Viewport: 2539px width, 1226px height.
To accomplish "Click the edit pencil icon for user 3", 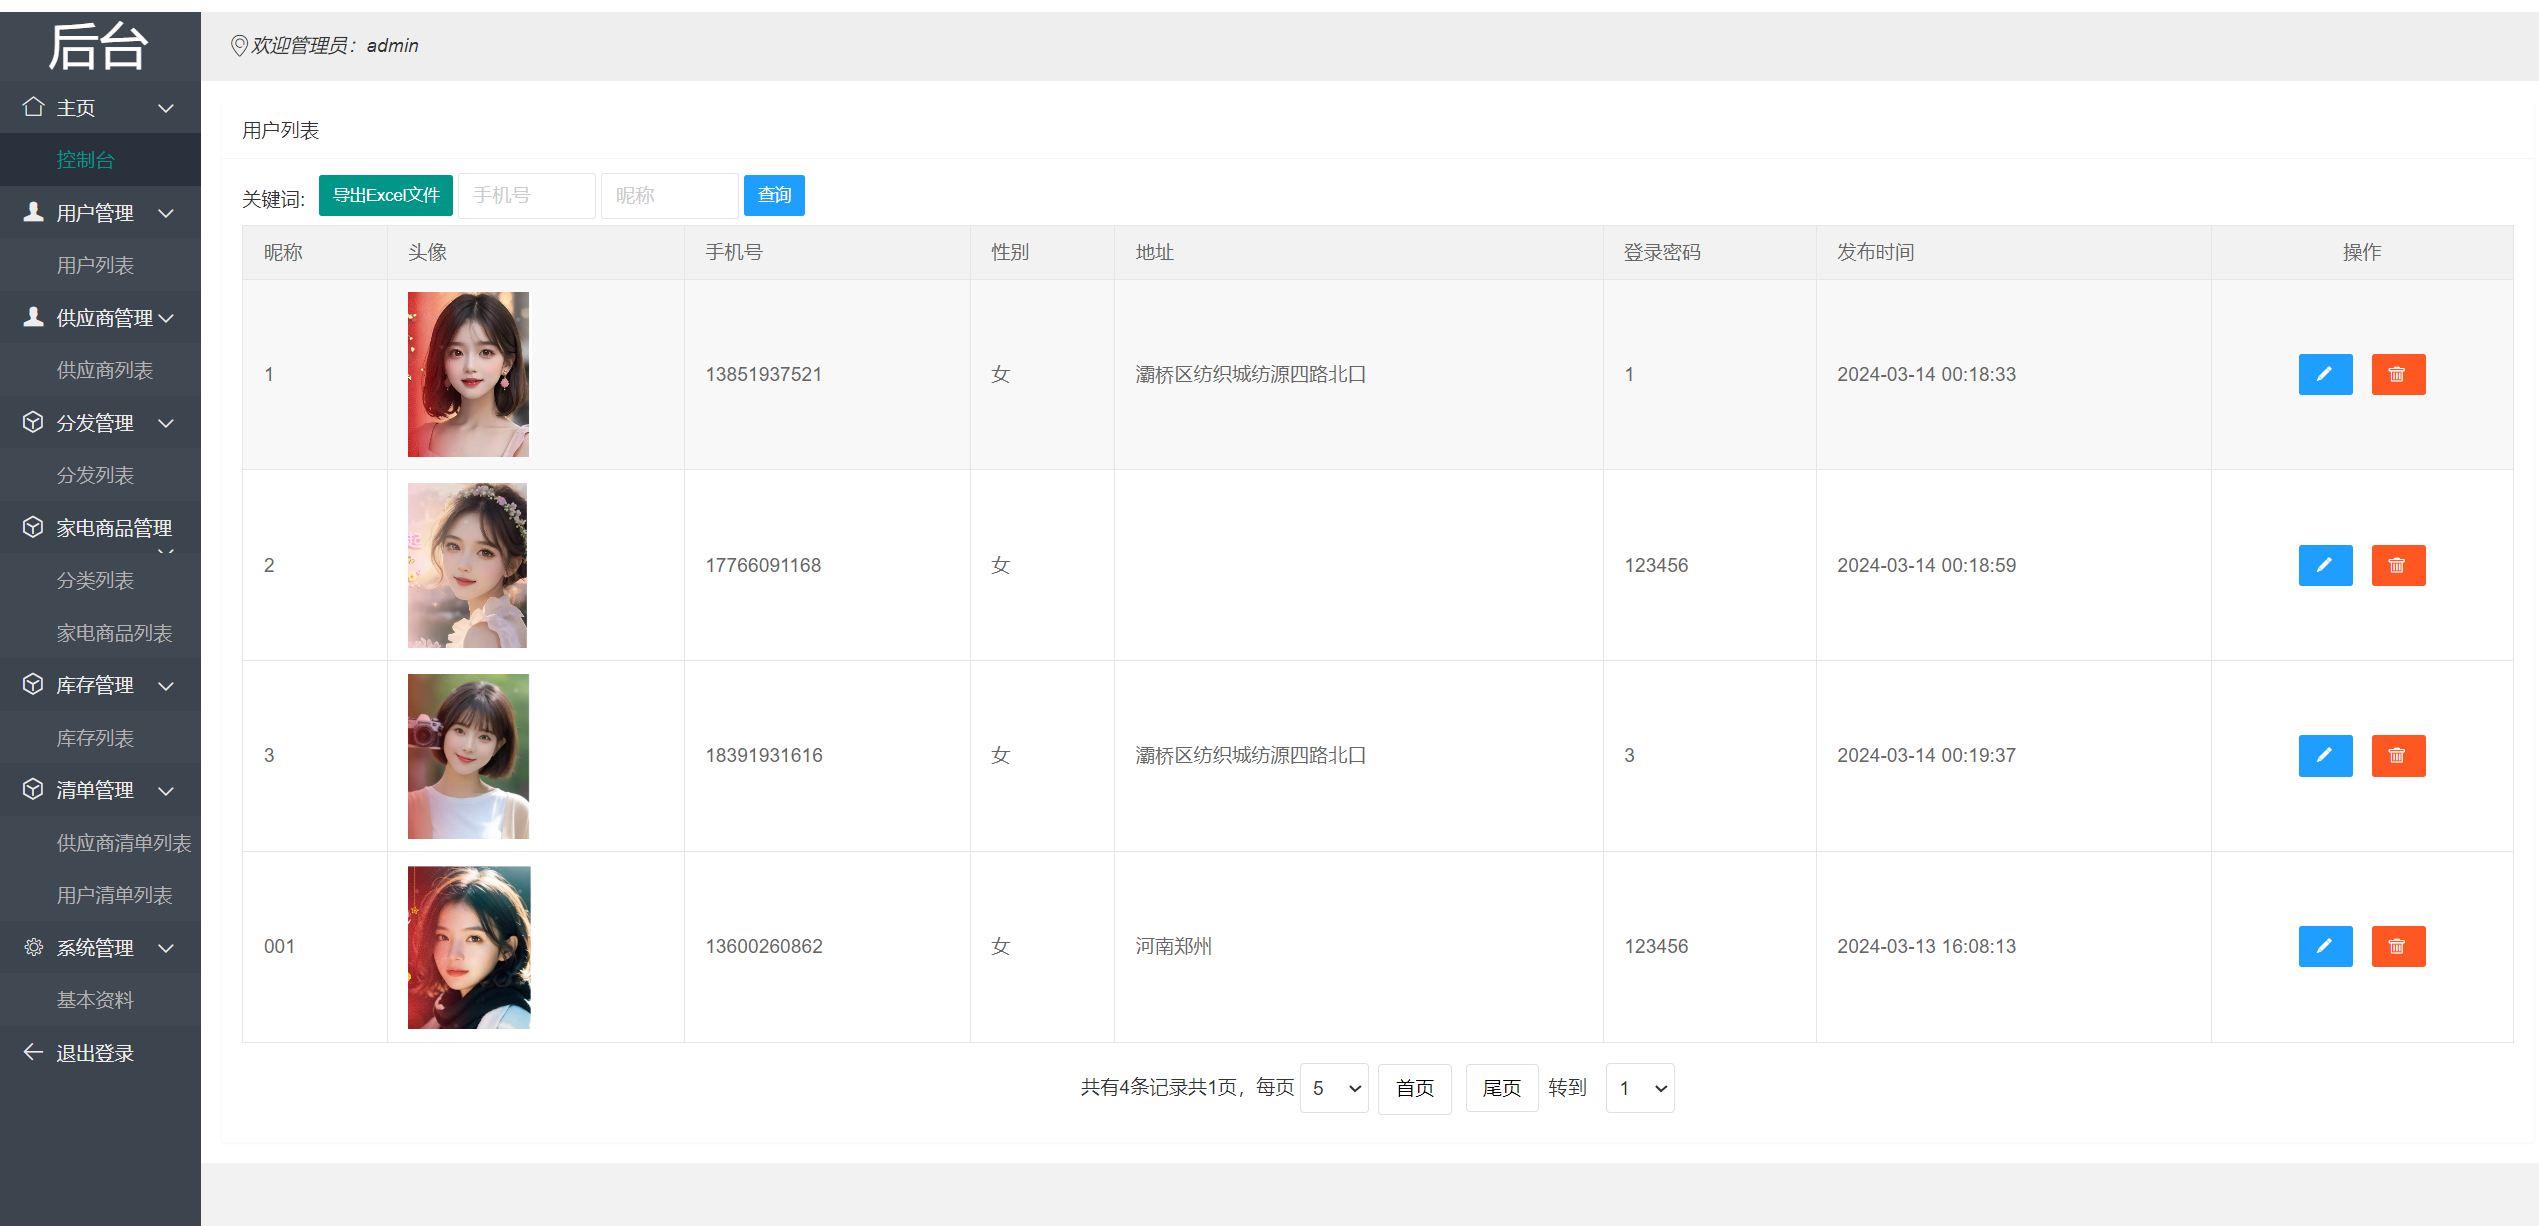I will (2325, 755).
